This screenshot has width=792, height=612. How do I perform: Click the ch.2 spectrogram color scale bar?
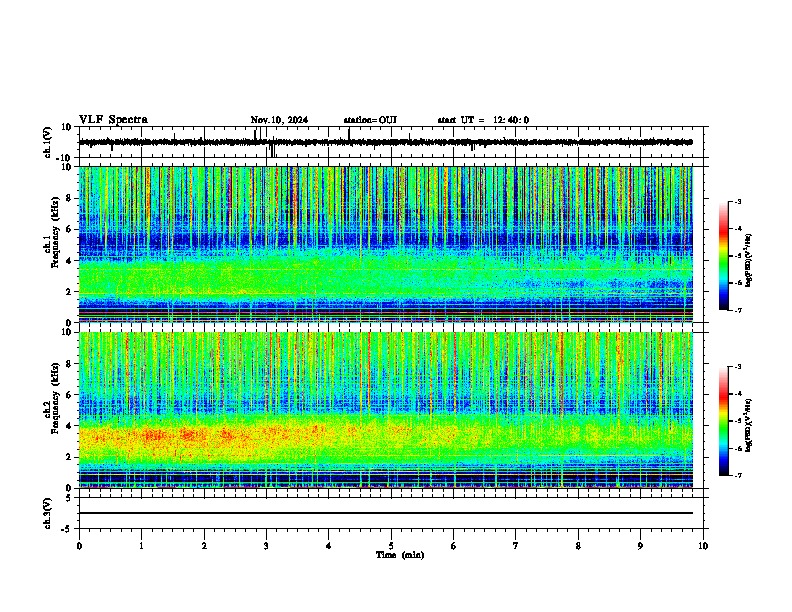pos(723,421)
